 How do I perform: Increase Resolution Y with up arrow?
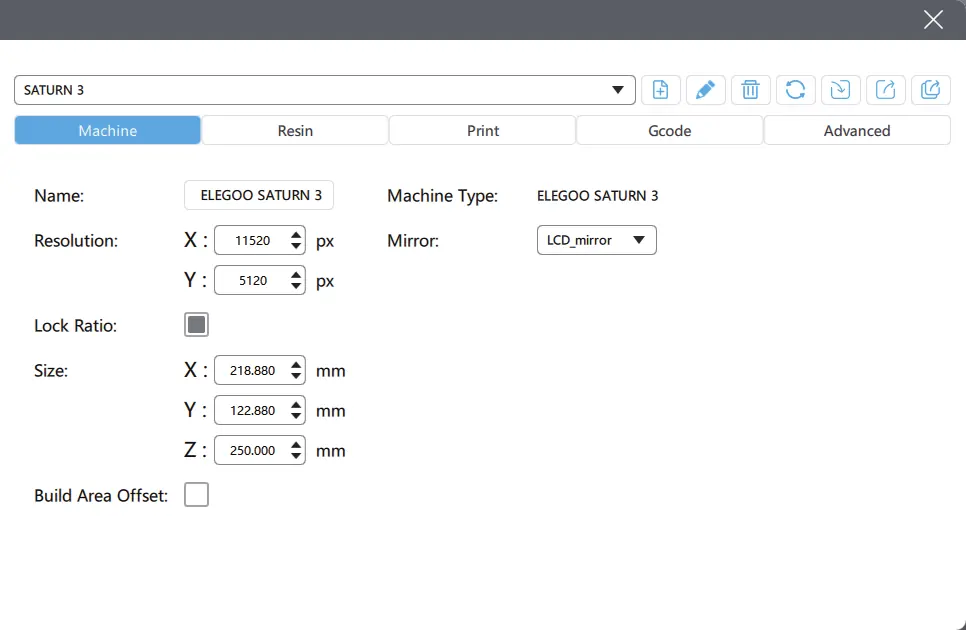pyautogui.click(x=296, y=274)
